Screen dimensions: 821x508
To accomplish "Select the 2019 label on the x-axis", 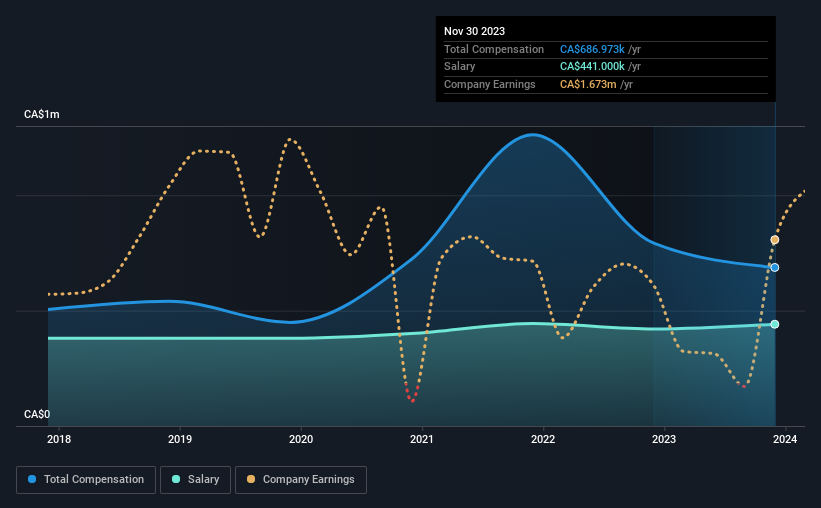I will [180, 439].
